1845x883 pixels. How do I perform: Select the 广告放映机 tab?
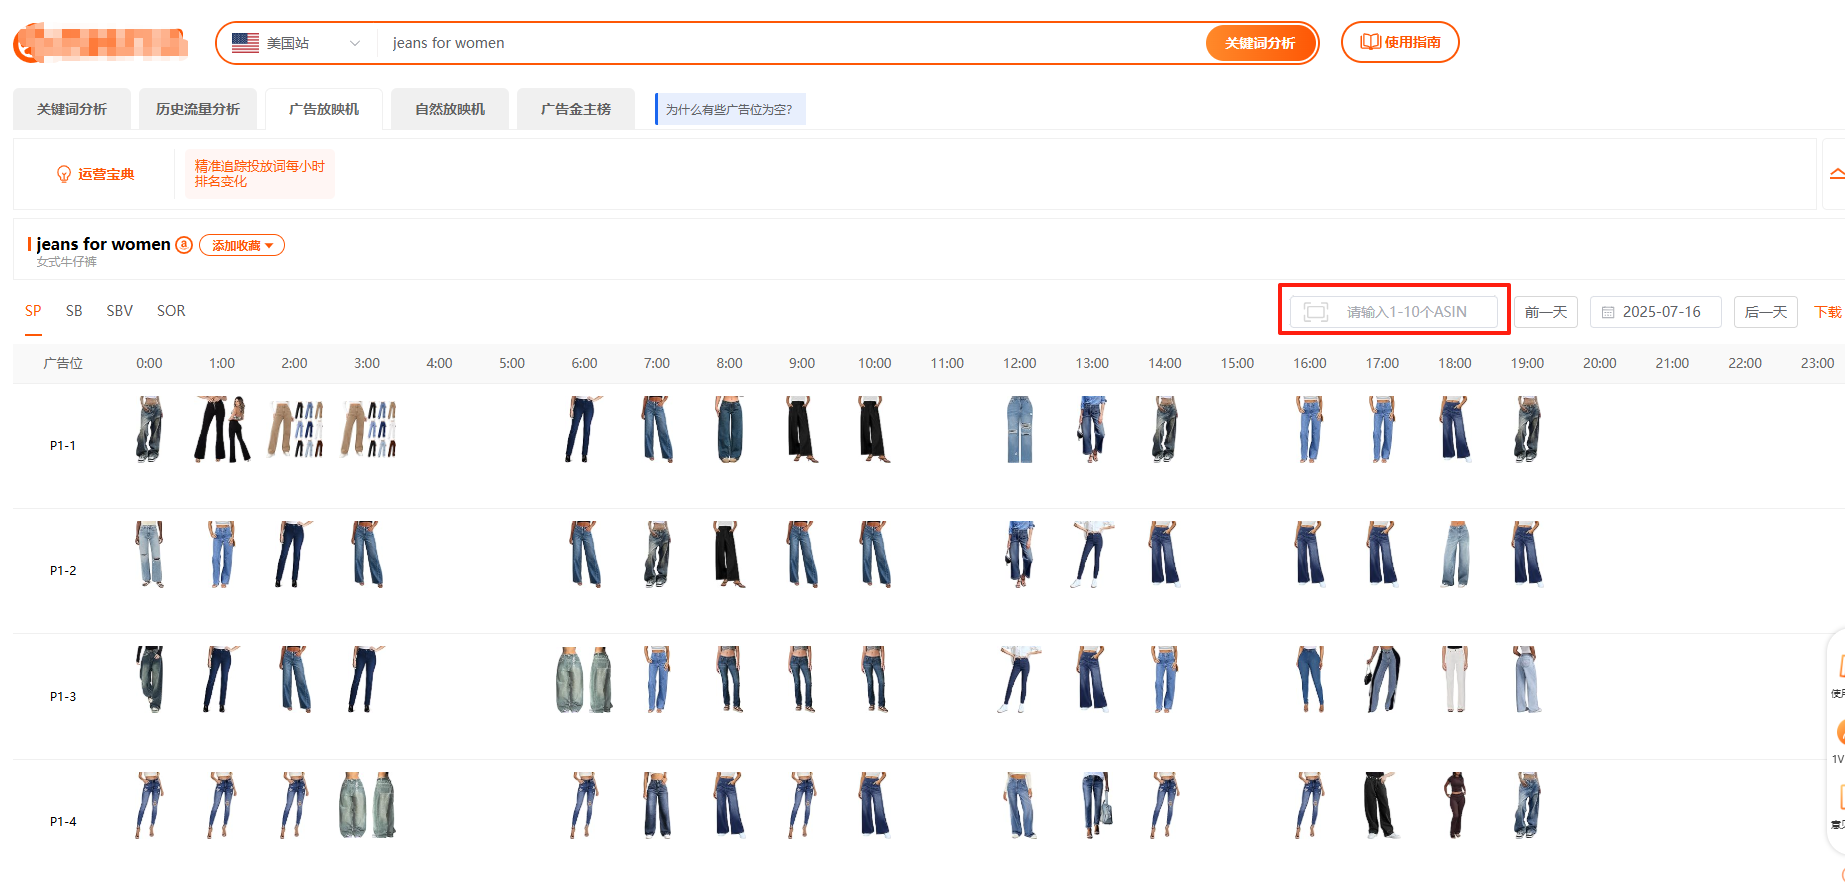[324, 109]
